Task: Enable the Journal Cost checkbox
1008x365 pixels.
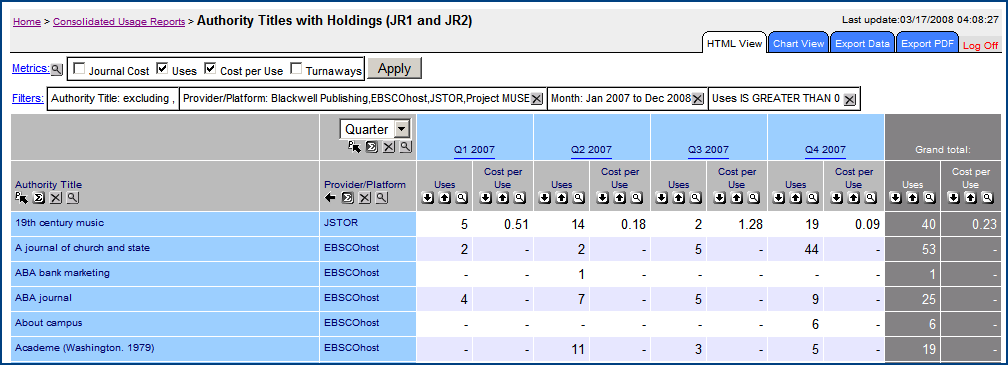Action: 79,69
